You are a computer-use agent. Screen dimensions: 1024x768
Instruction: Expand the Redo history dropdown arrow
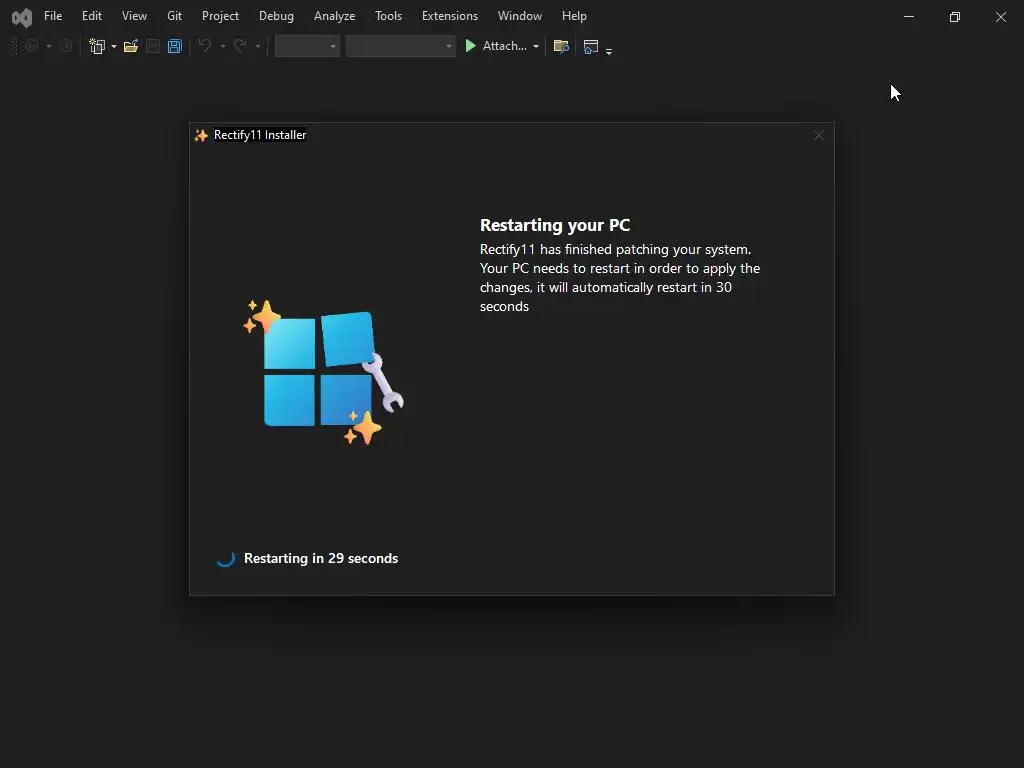point(258,46)
